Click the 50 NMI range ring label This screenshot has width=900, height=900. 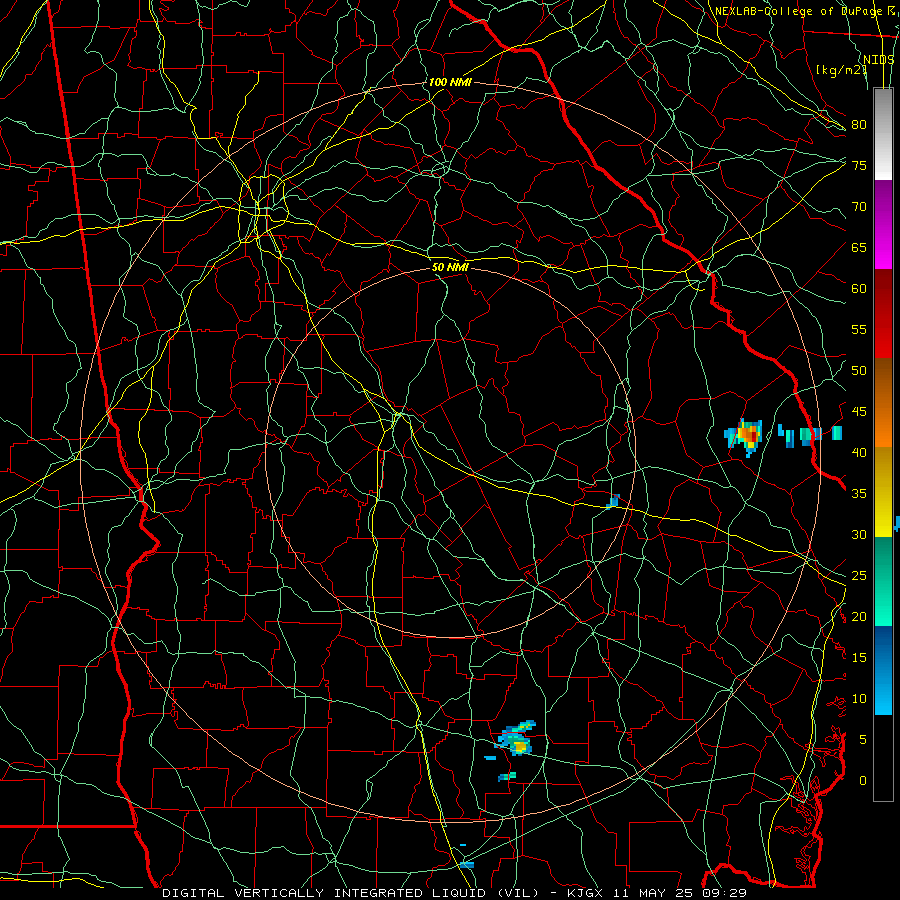pyautogui.click(x=451, y=267)
